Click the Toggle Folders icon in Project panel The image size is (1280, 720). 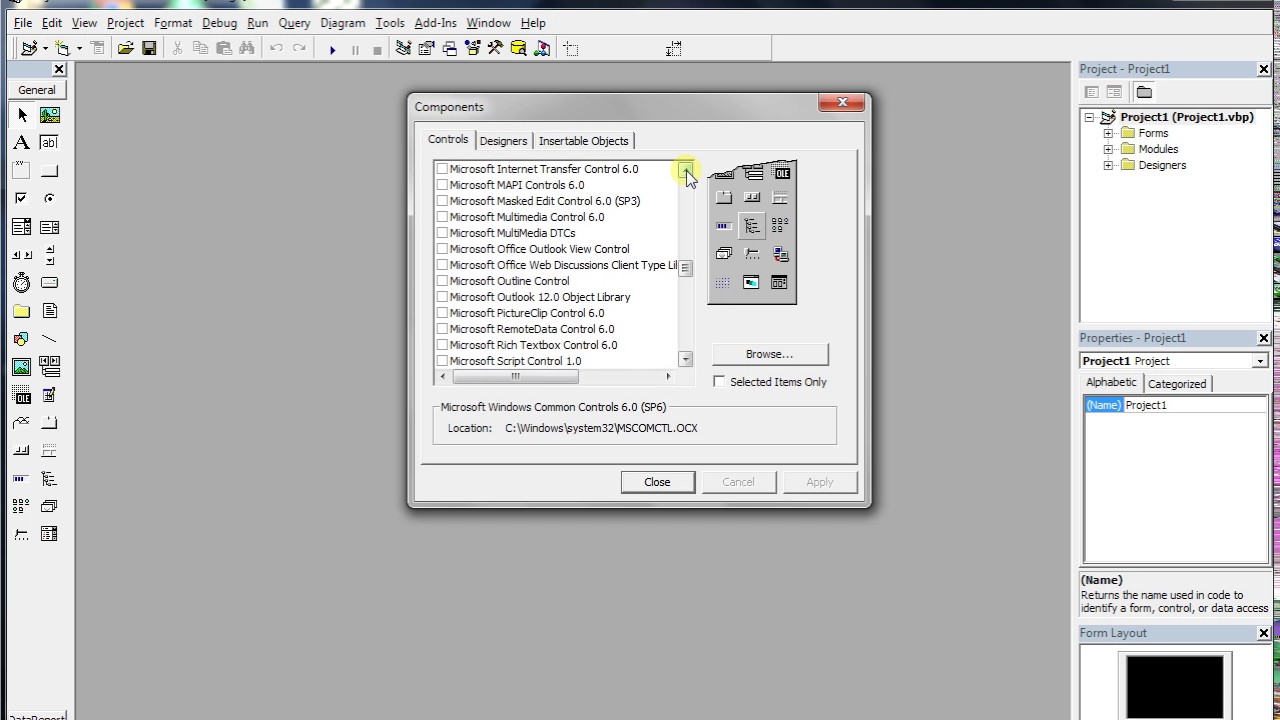point(1144,92)
